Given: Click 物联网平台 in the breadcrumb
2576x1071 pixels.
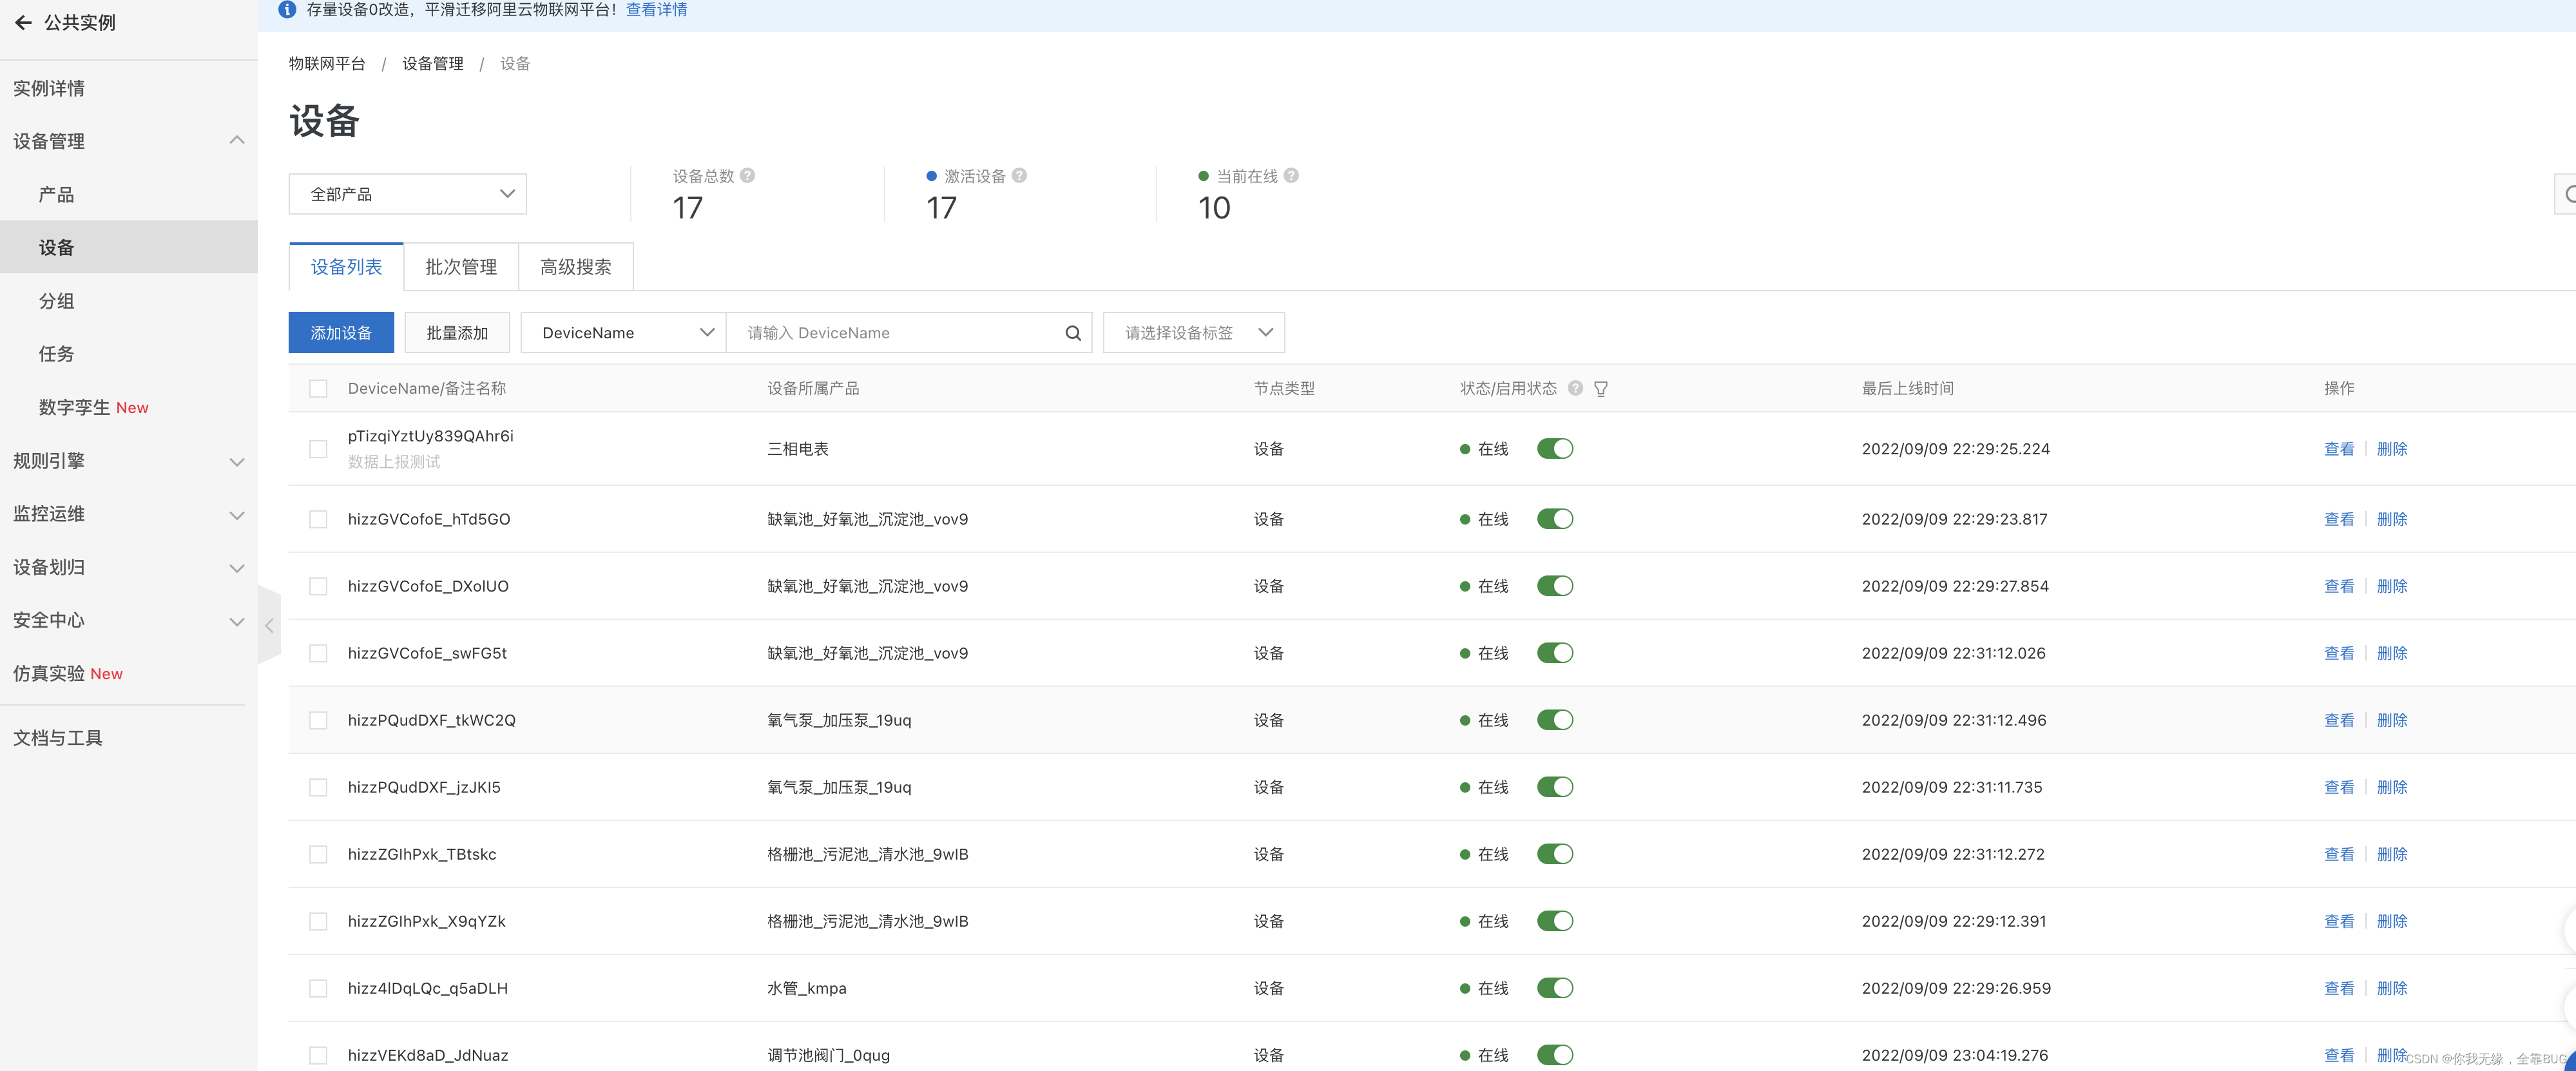Looking at the screenshot, I should coord(327,64).
